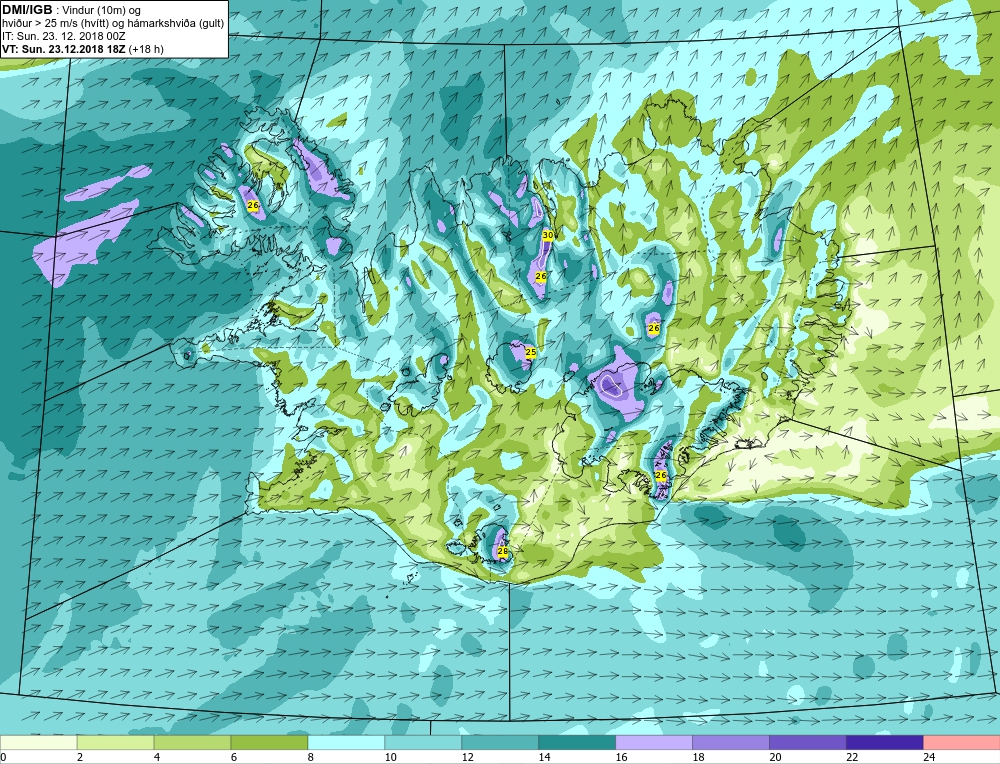Pick the indigo 22–24 legend swatch
Screen dimensions: 1000x764
pos(885,742)
